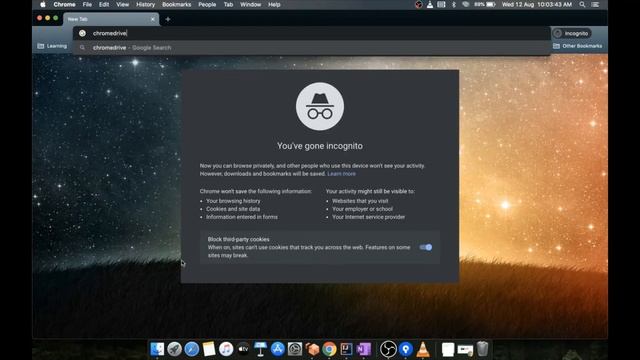Click the red circular menu bar icon
The height and width of the screenshot is (360, 640).
pyautogui.click(x=418, y=4)
